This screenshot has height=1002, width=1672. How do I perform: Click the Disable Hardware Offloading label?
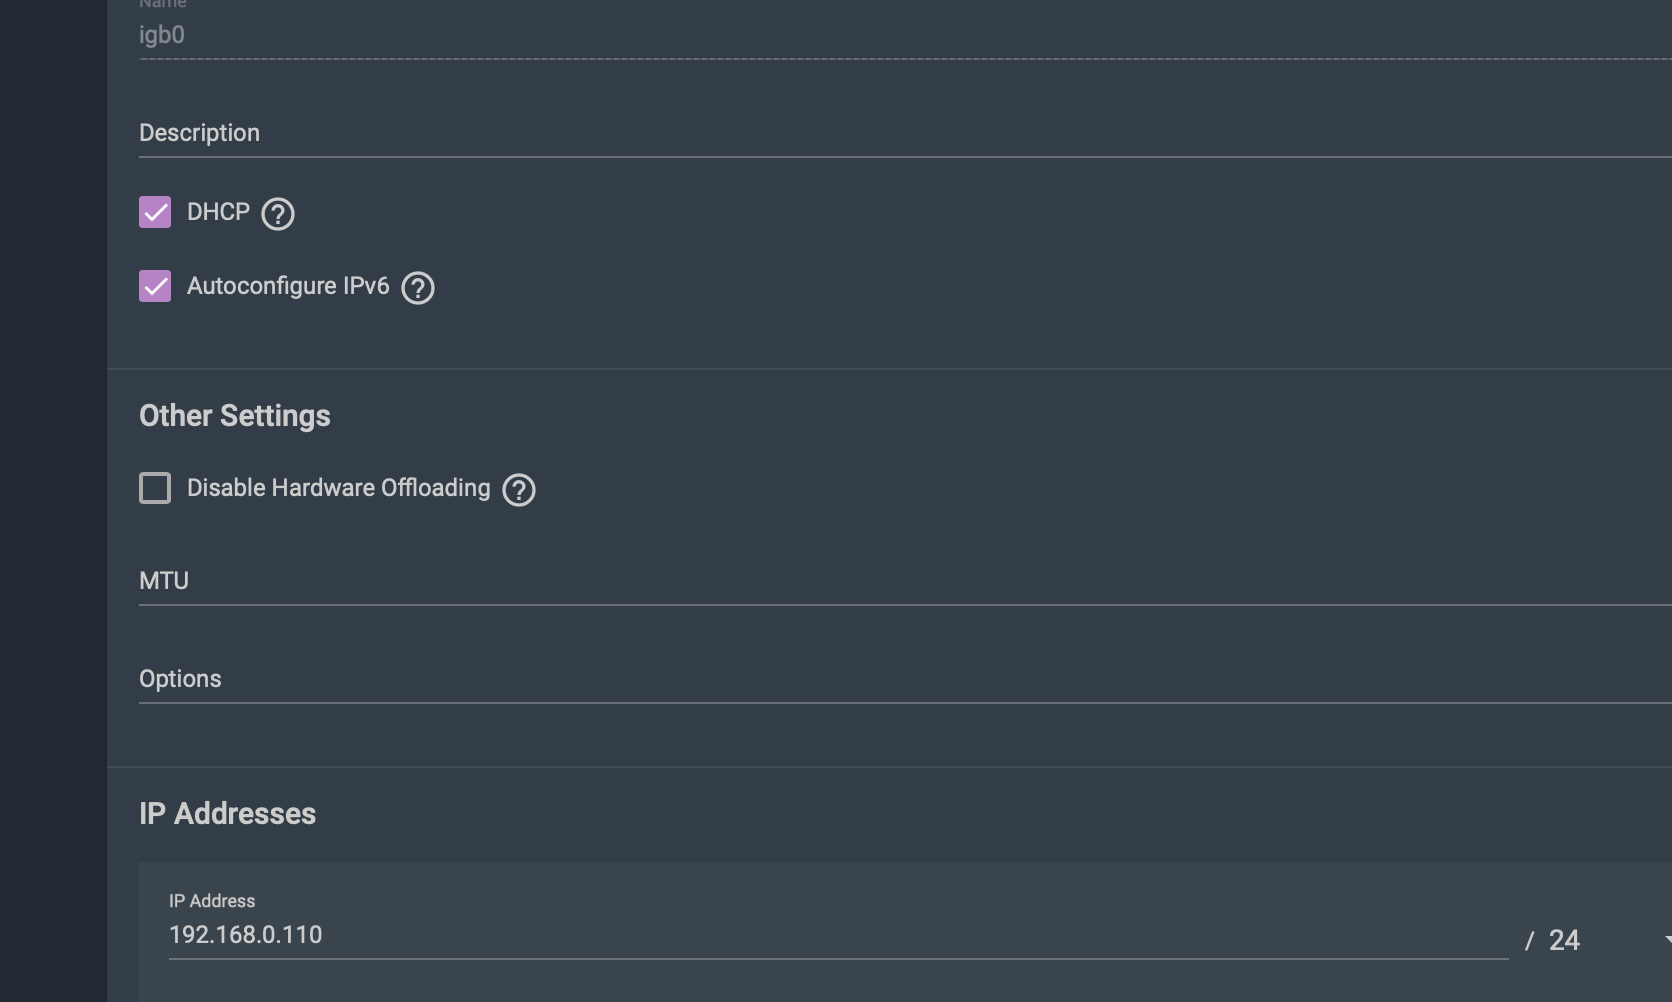[339, 488]
